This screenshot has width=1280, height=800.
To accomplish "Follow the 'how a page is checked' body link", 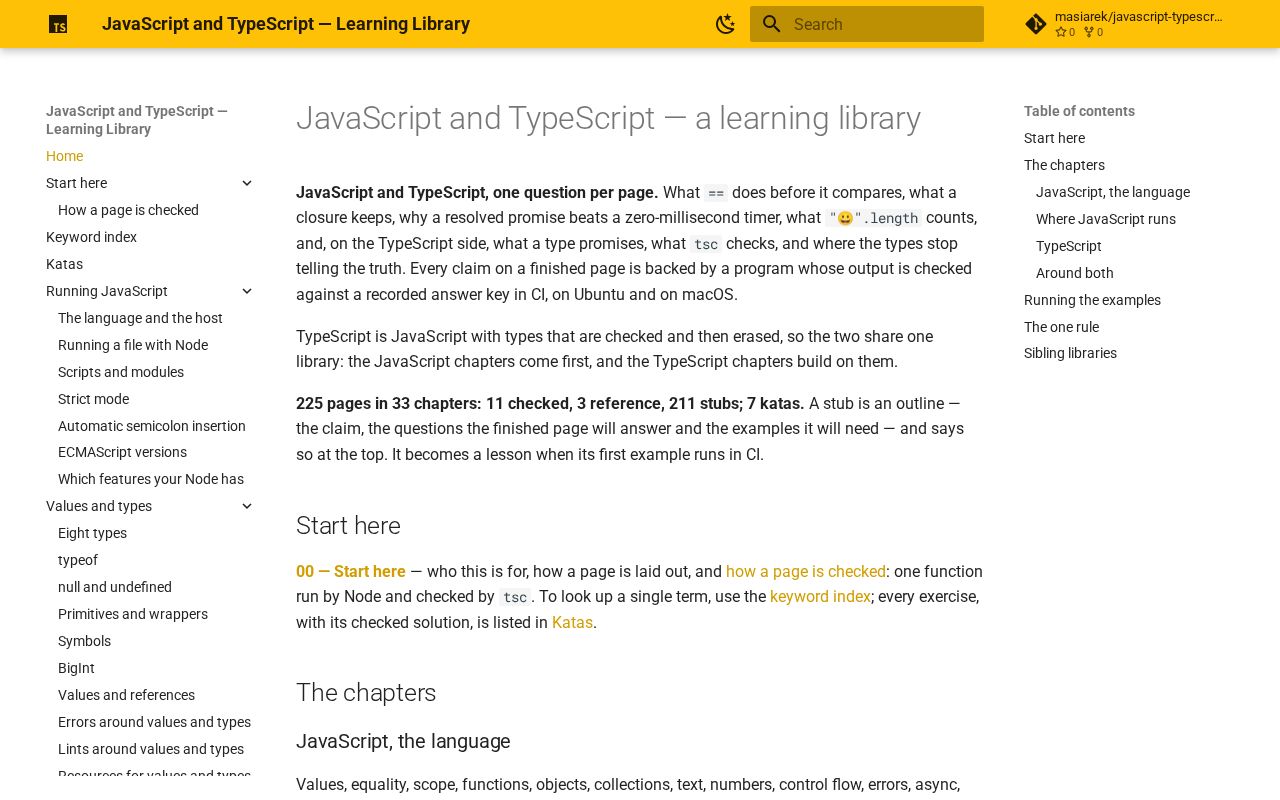I will point(806,572).
